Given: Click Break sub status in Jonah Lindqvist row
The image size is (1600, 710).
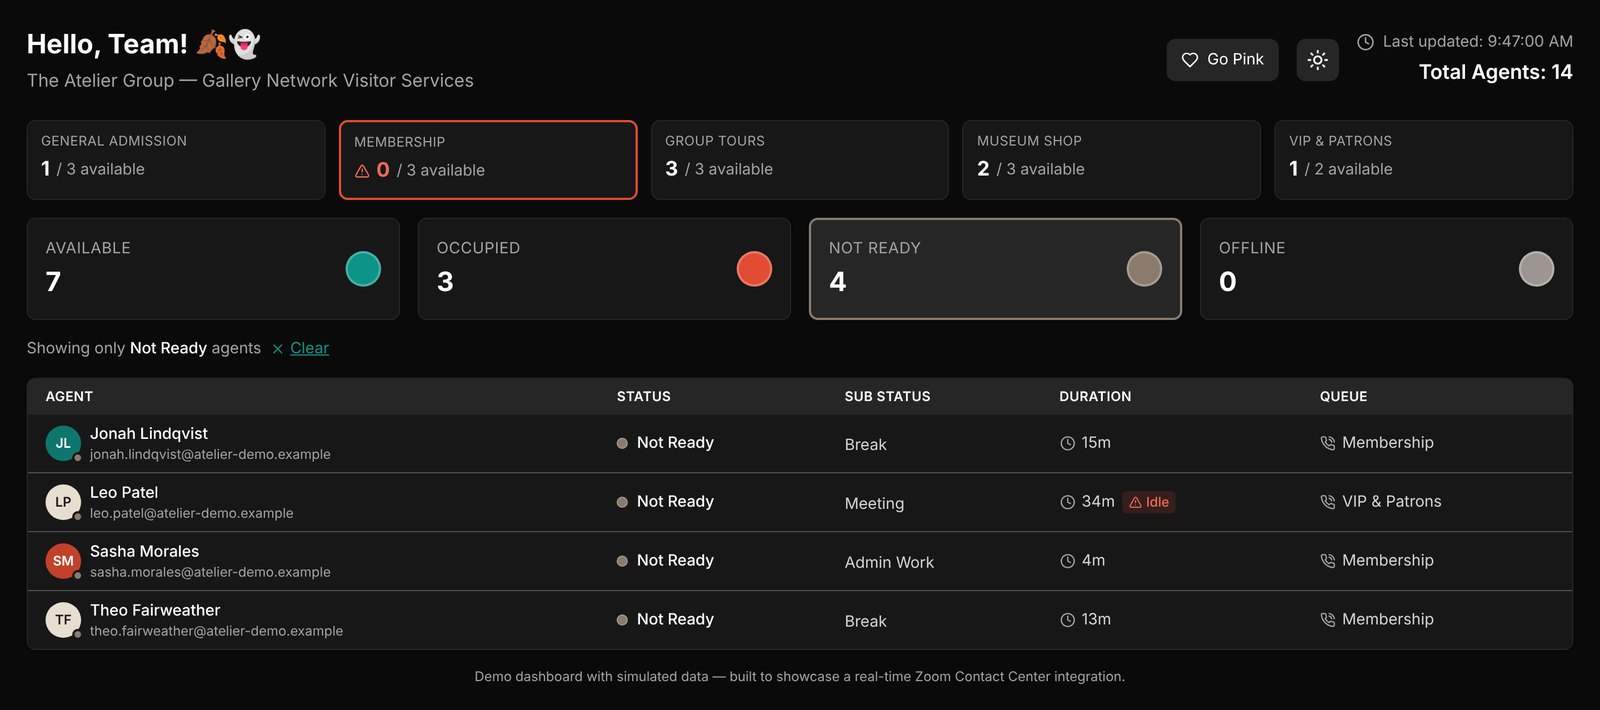Looking at the screenshot, I should pyautogui.click(x=865, y=445).
